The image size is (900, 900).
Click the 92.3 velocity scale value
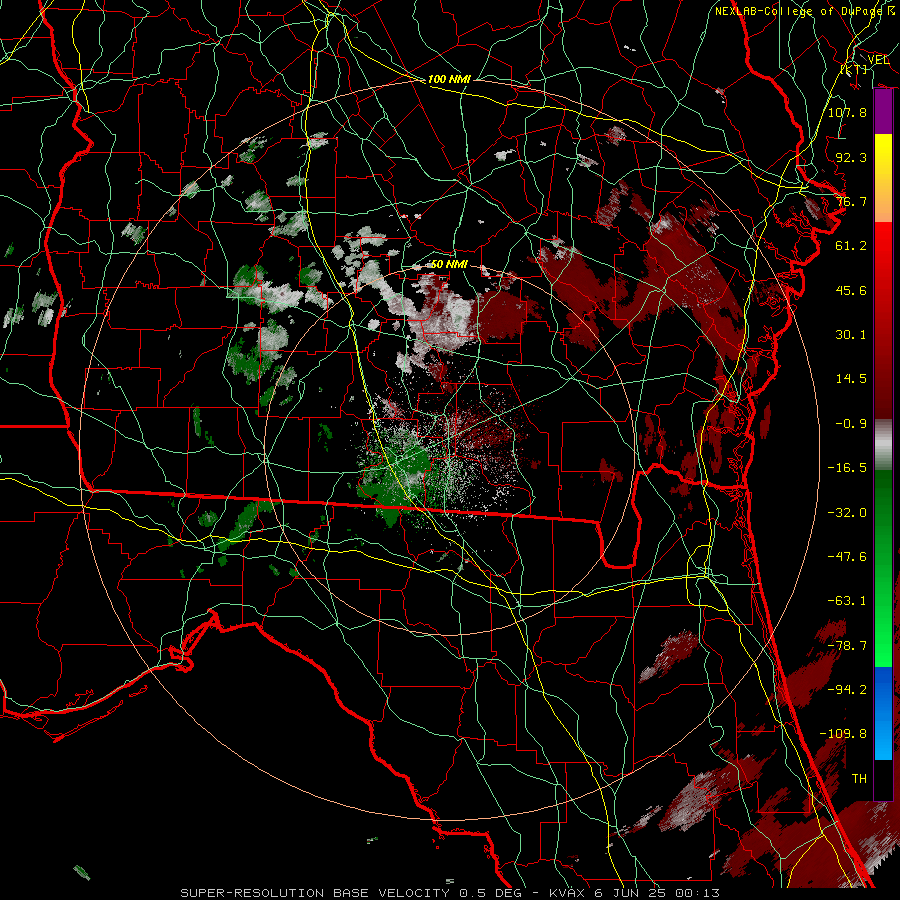[x=851, y=157]
